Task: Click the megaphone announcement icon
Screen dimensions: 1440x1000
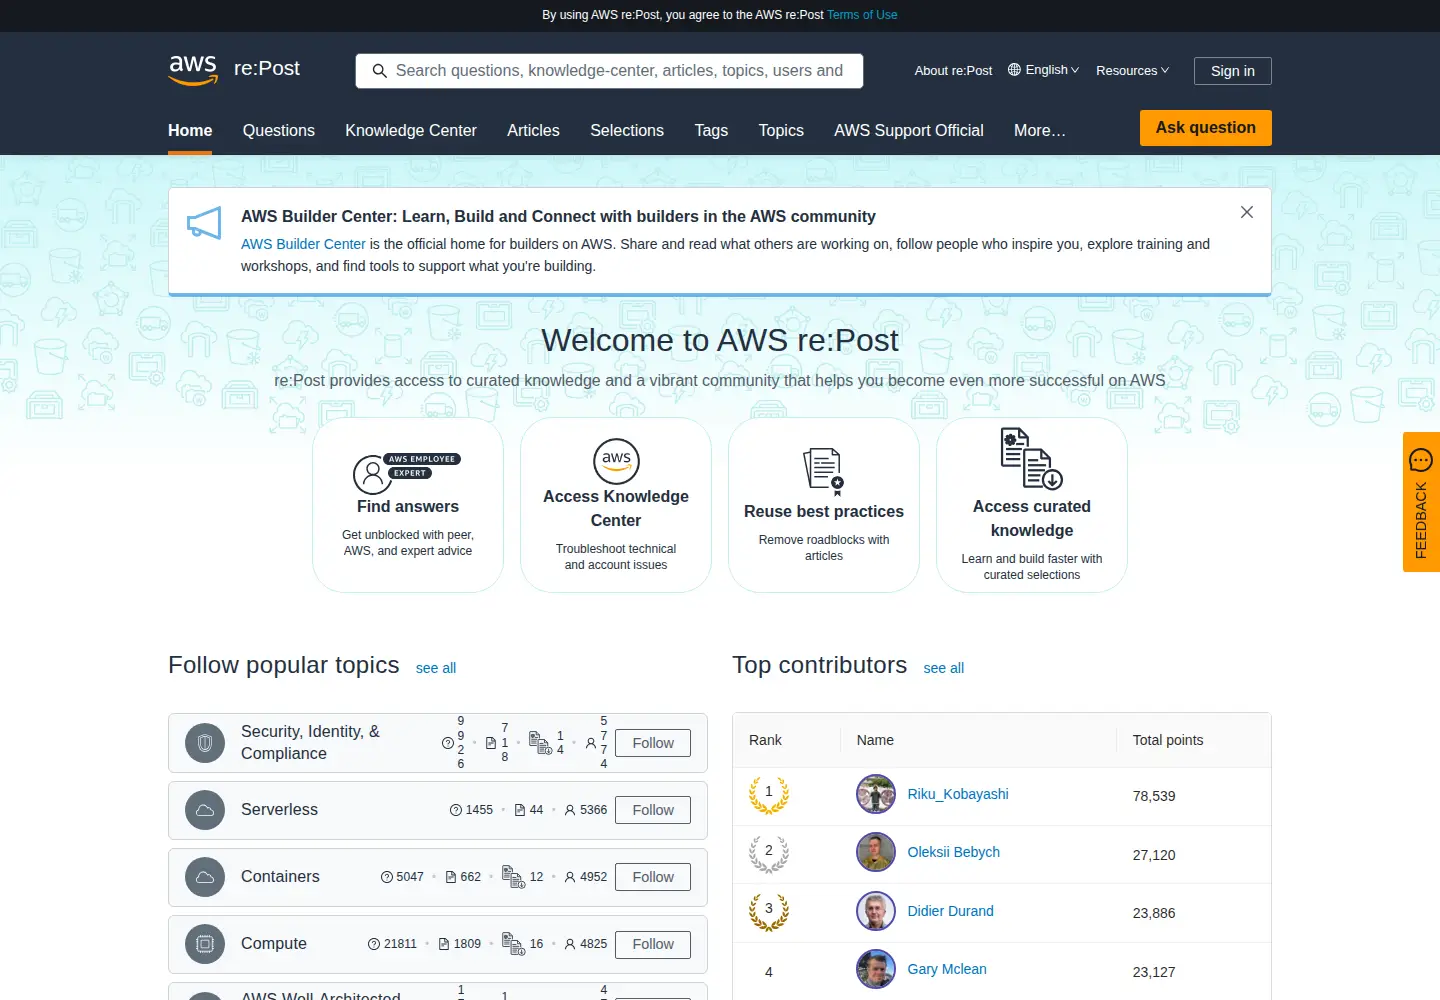Action: tap(204, 224)
